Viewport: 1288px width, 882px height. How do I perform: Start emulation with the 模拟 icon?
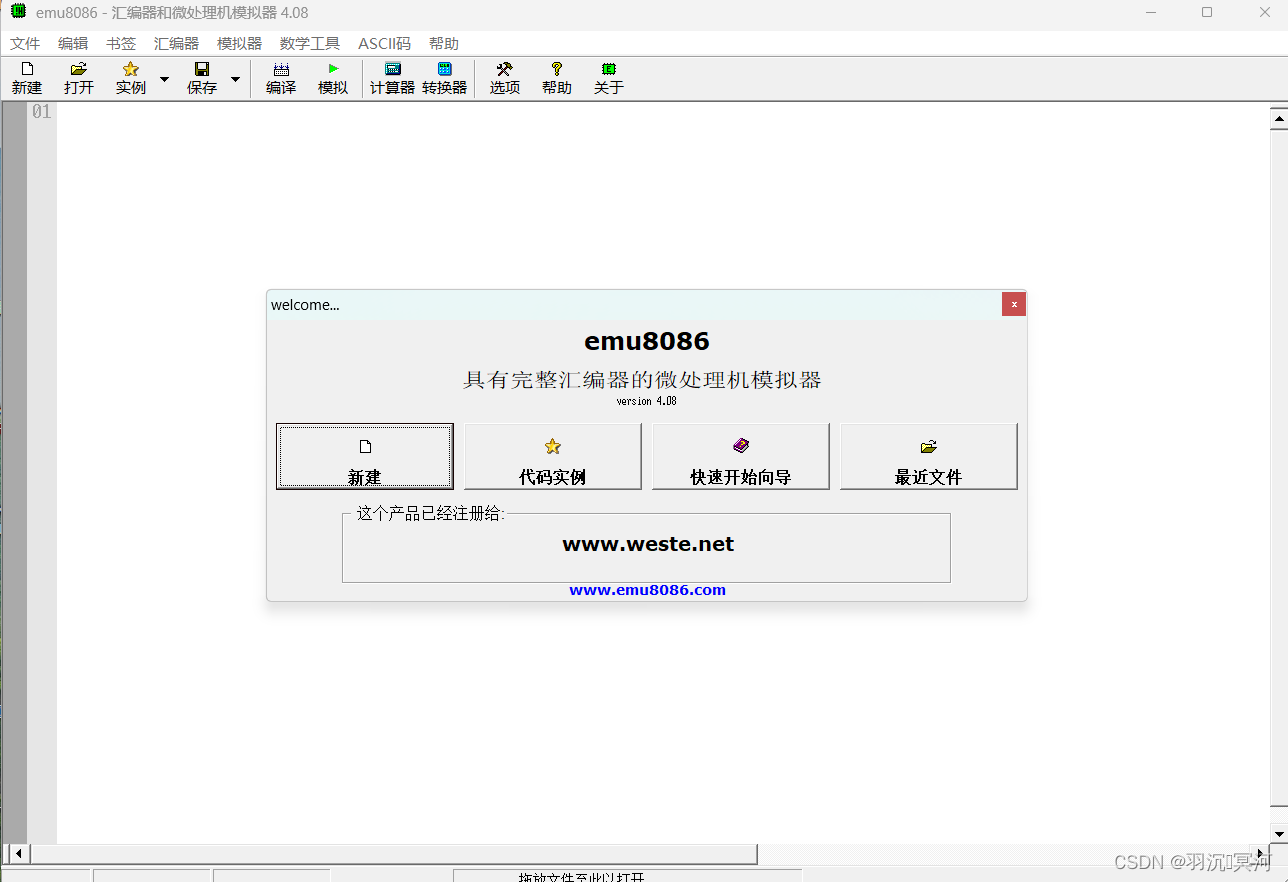tap(333, 77)
